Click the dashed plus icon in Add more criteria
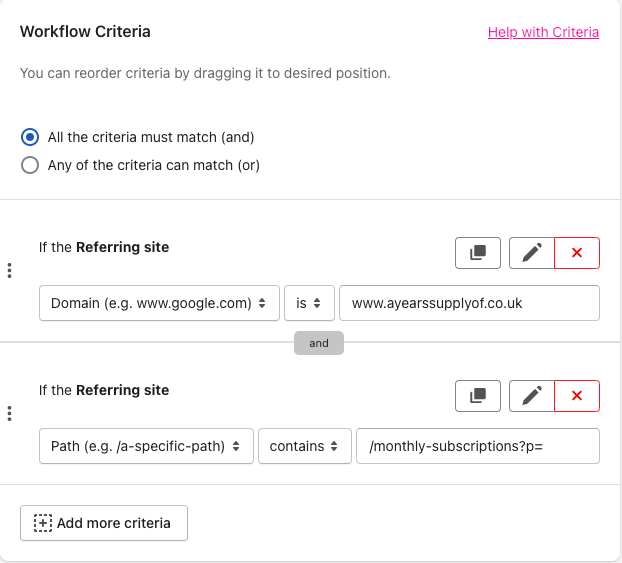The height and width of the screenshot is (563, 622). tap(43, 523)
